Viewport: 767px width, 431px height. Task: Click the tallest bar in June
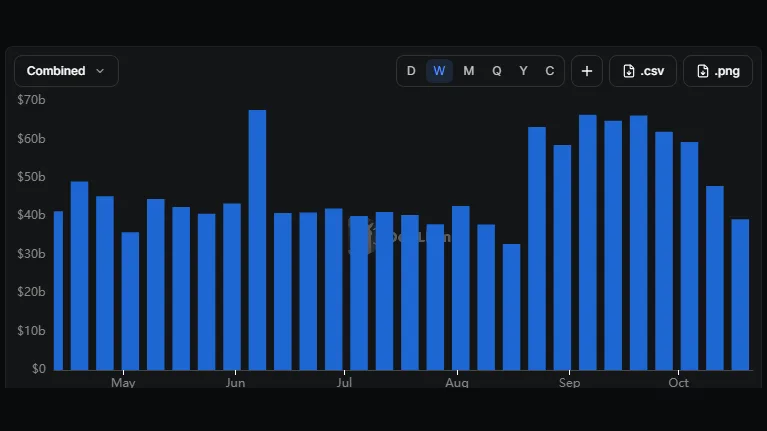point(257,240)
